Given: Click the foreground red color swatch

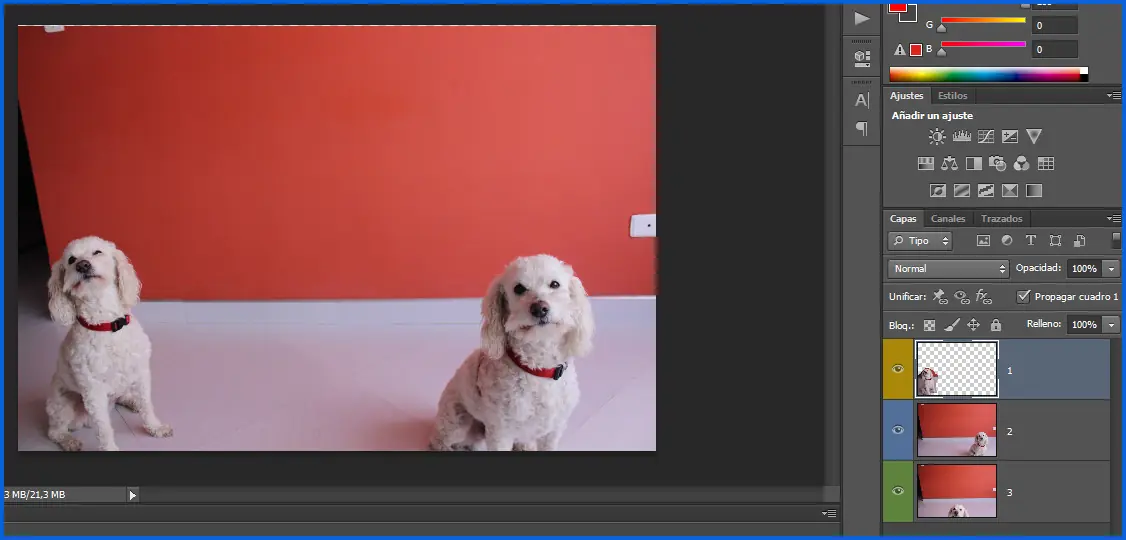Looking at the screenshot, I should pyautogui.click(x=897, y=6).
